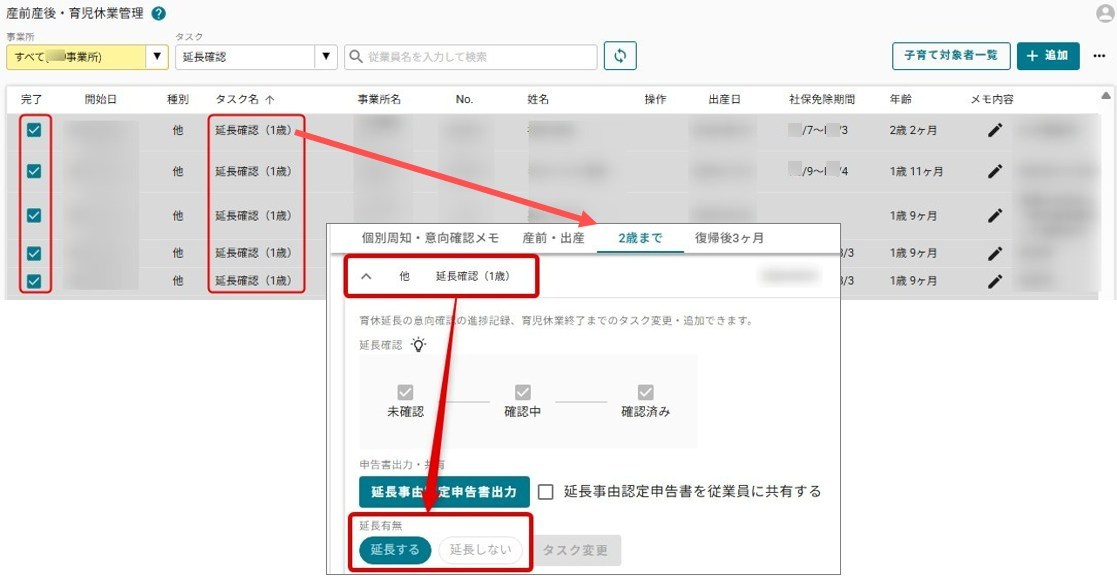Click the 姓名 column header
The height and width of the screenshot is (586, 1117).
click(538, 100)
